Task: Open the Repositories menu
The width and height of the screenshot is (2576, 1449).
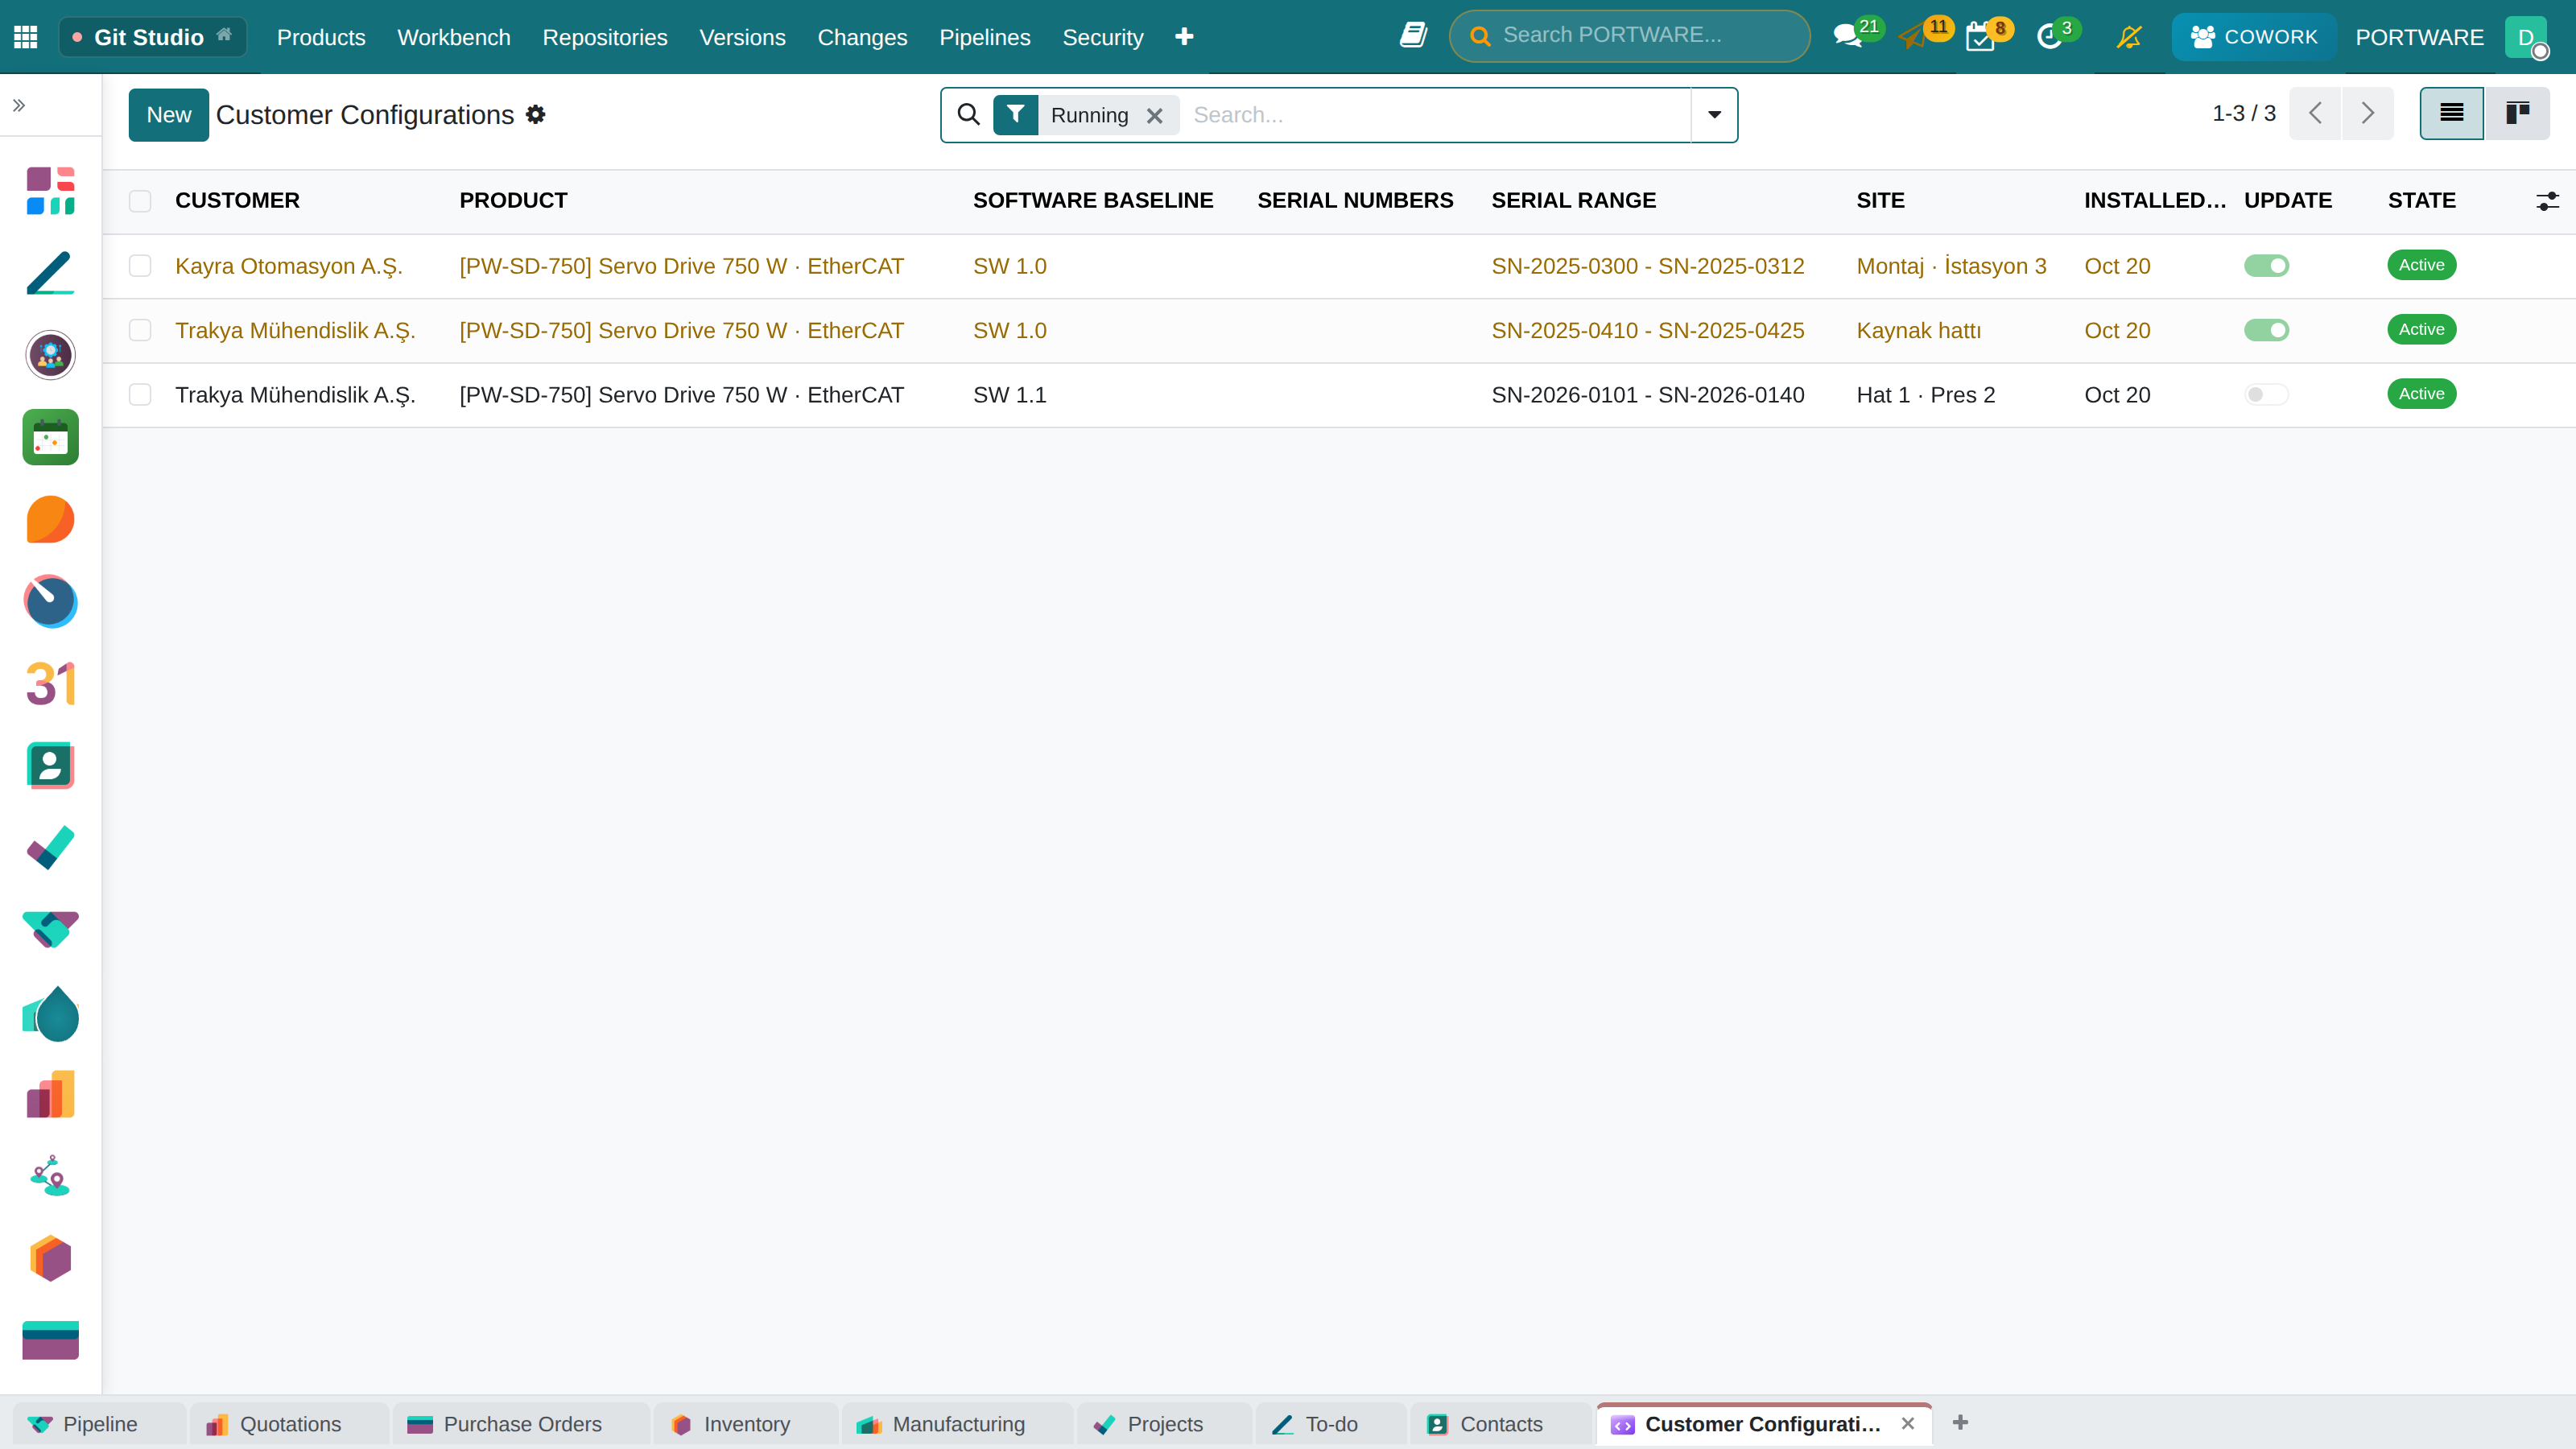Action: tap(604, 37)
